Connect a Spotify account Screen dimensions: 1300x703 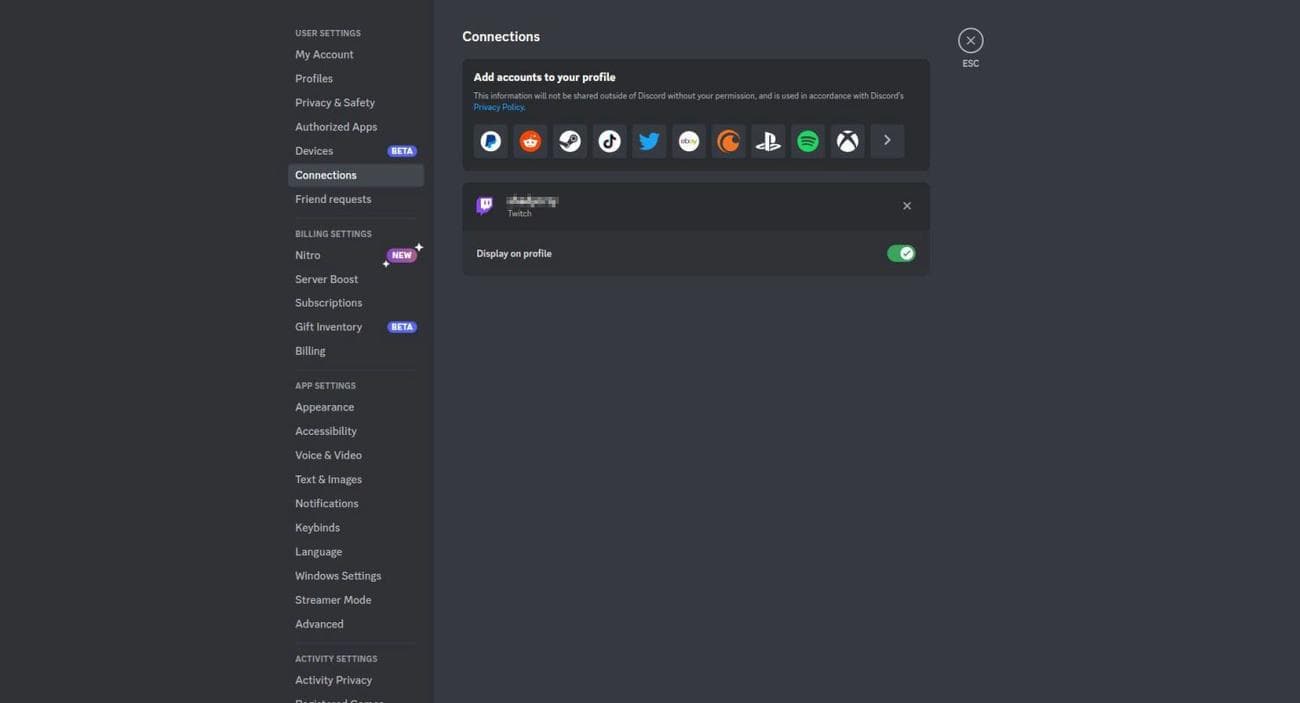pos(807,140)
